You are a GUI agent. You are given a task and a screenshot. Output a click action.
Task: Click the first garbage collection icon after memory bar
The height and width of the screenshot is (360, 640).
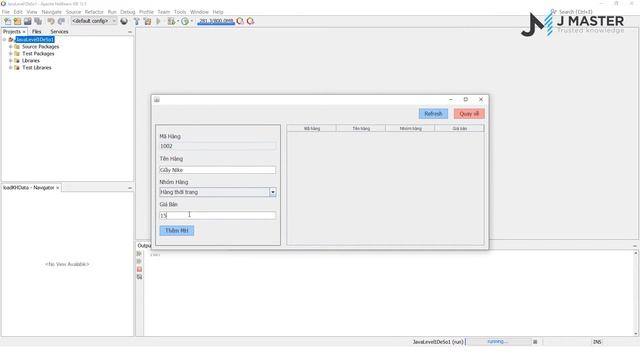[240, 21]
